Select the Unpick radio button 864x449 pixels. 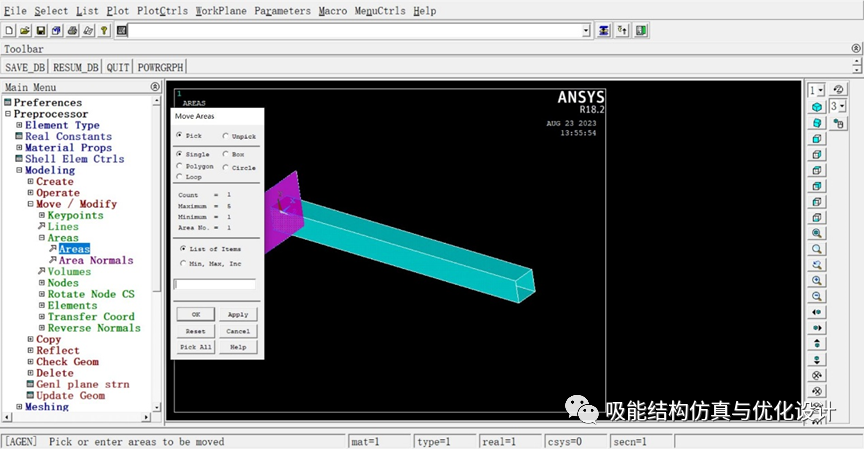coord(225,136)
